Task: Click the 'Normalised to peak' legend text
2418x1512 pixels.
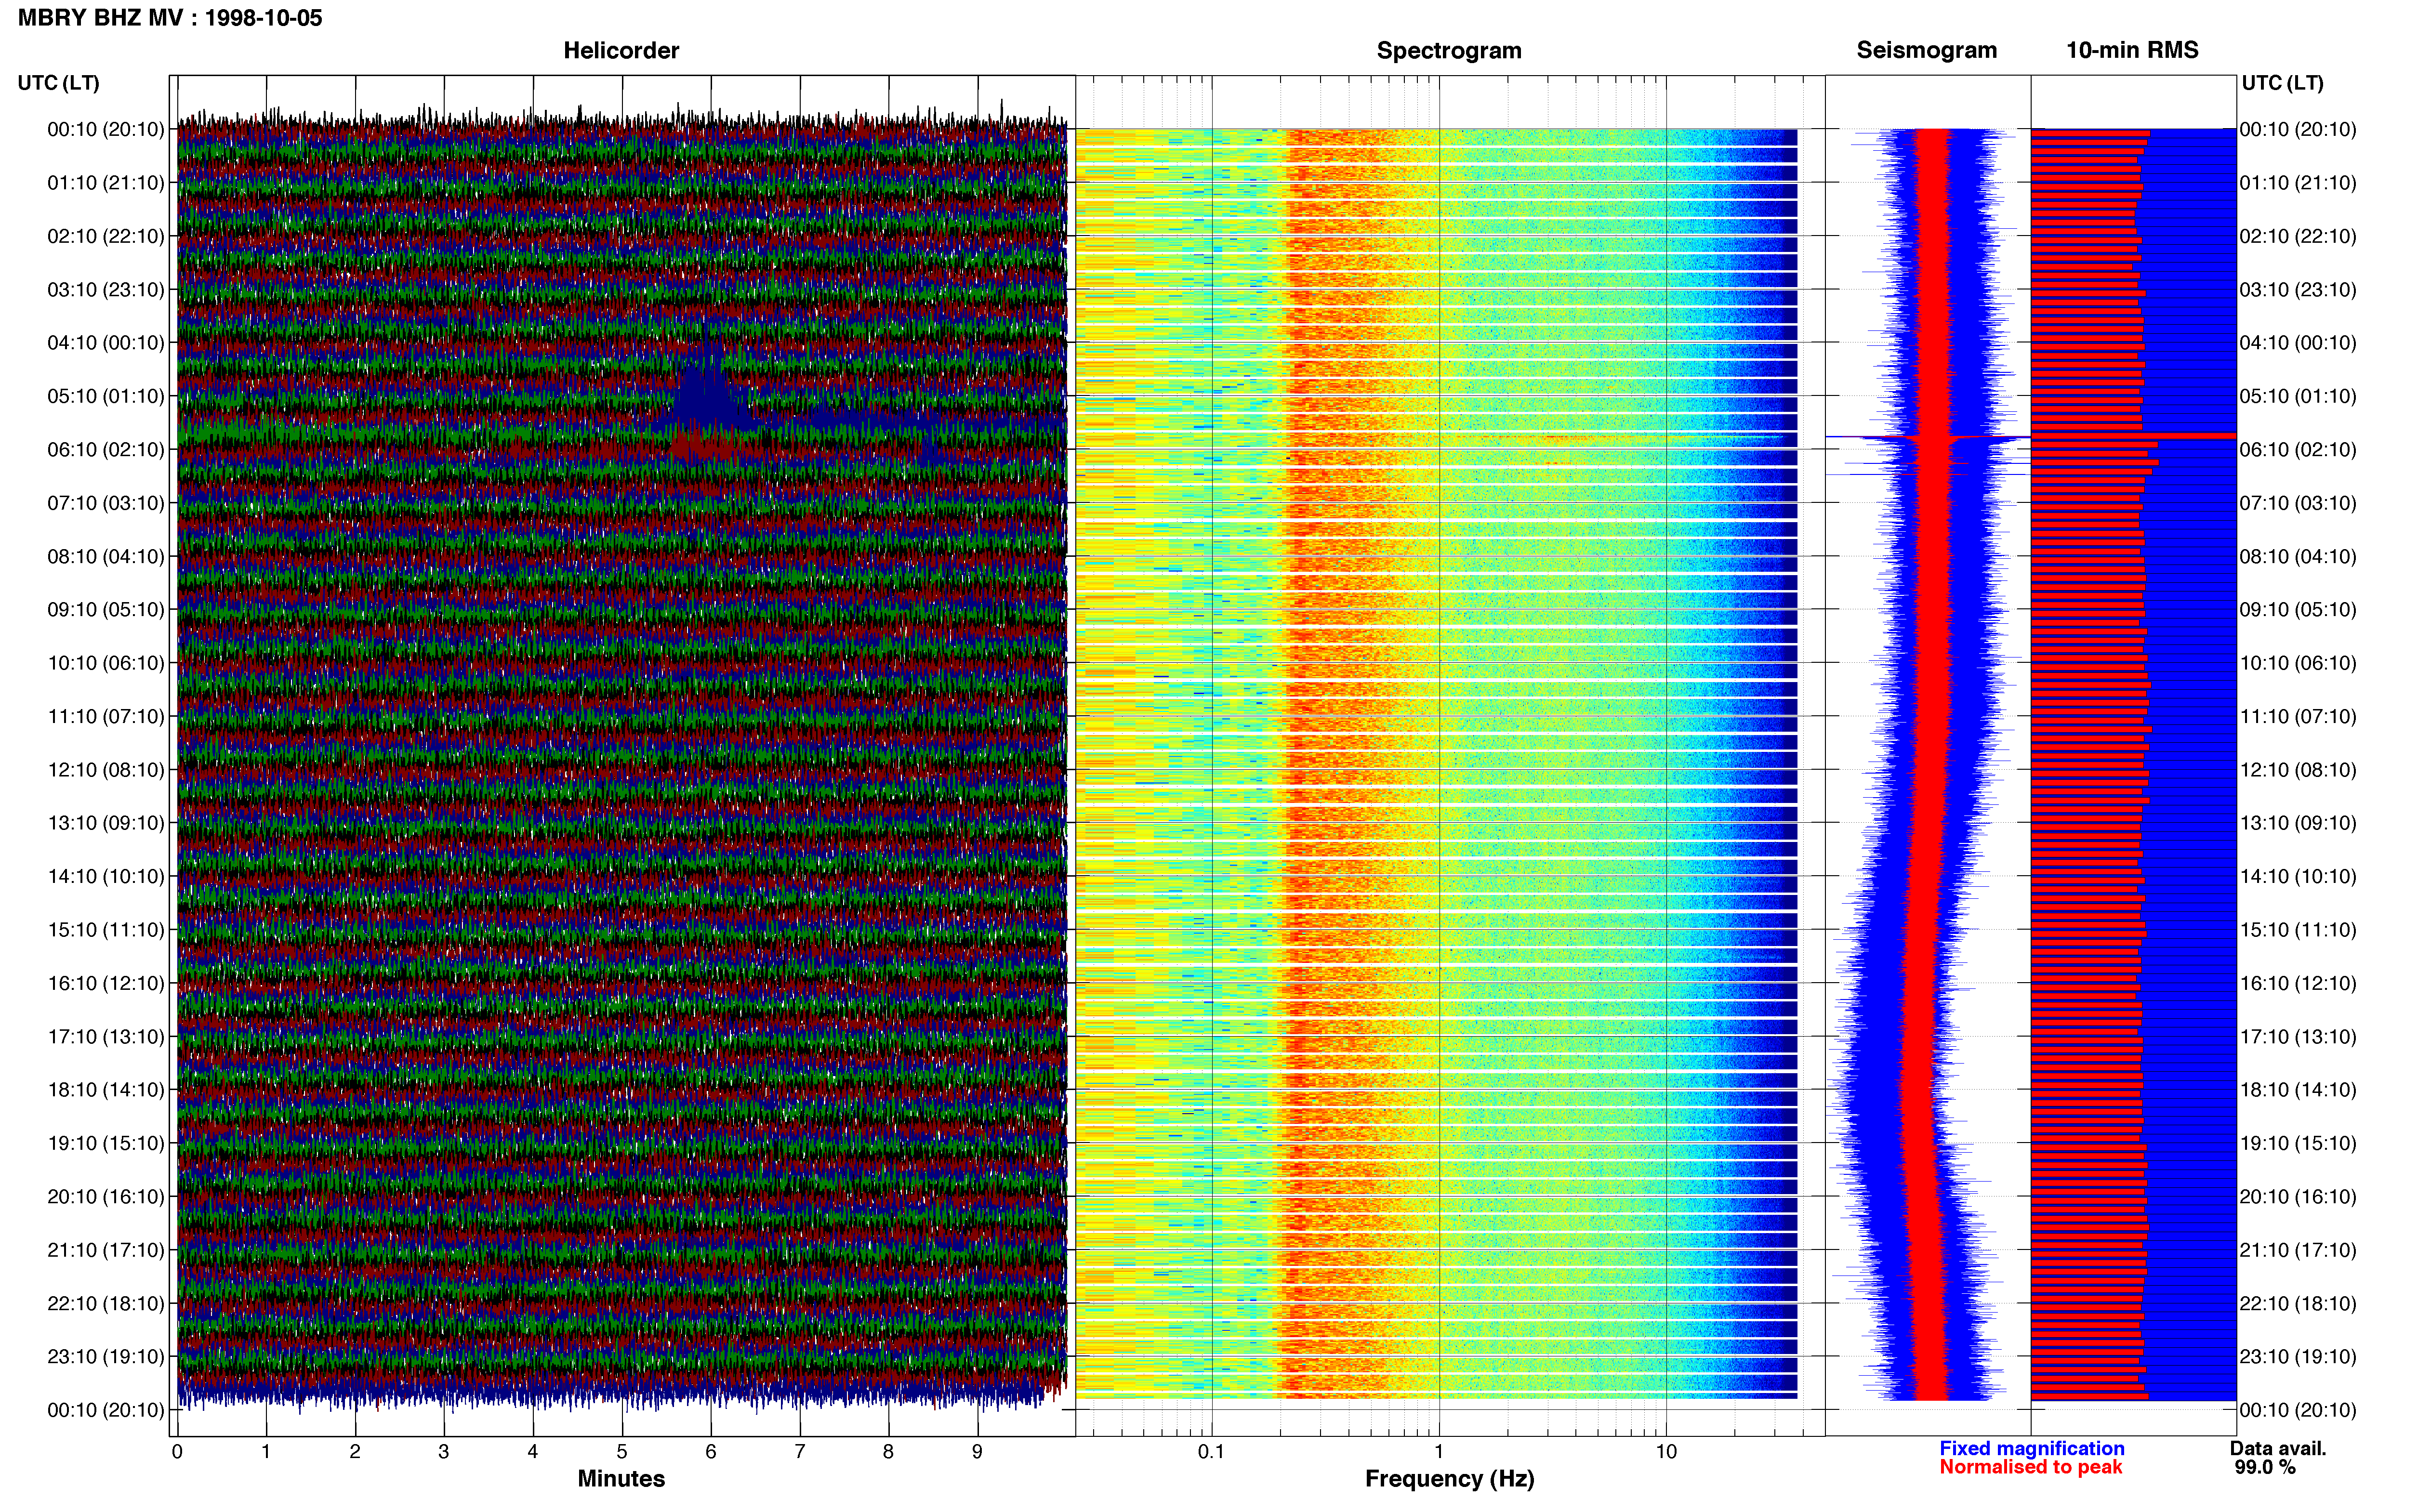Action: coord(2030,1467)
